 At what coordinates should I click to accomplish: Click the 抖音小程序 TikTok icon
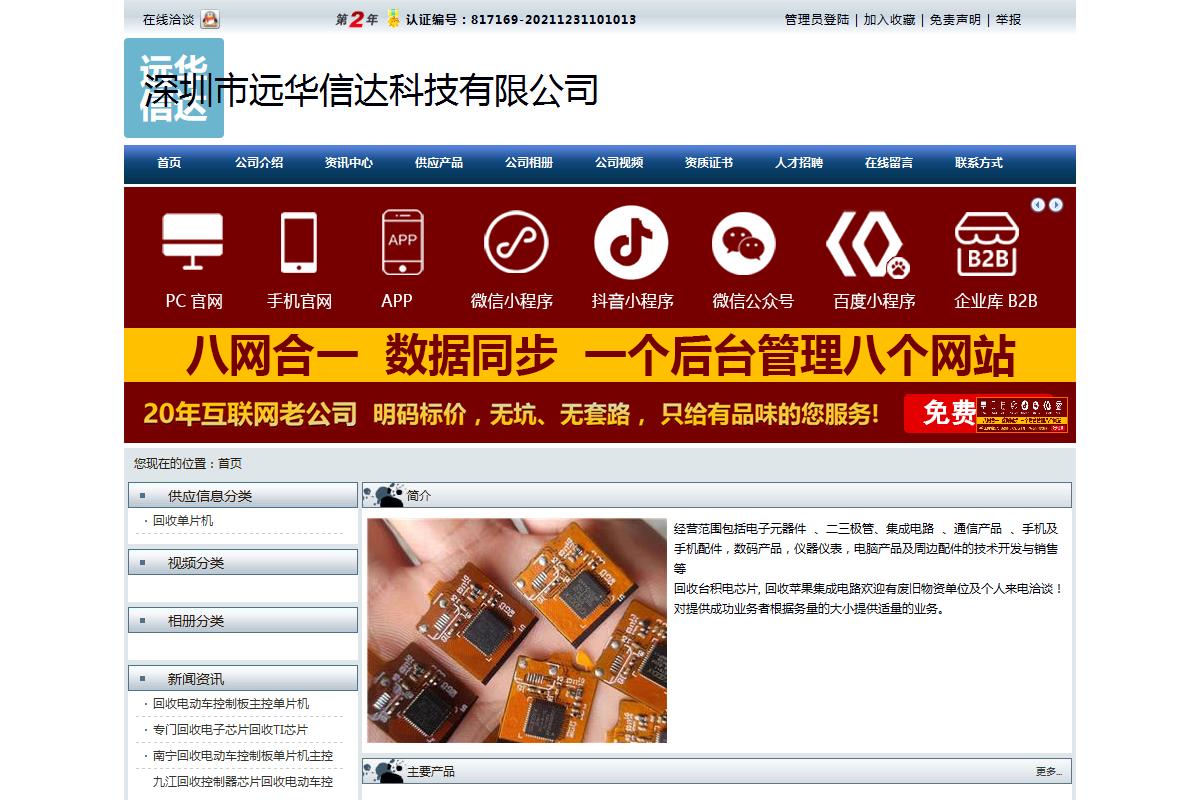(631, 242)
